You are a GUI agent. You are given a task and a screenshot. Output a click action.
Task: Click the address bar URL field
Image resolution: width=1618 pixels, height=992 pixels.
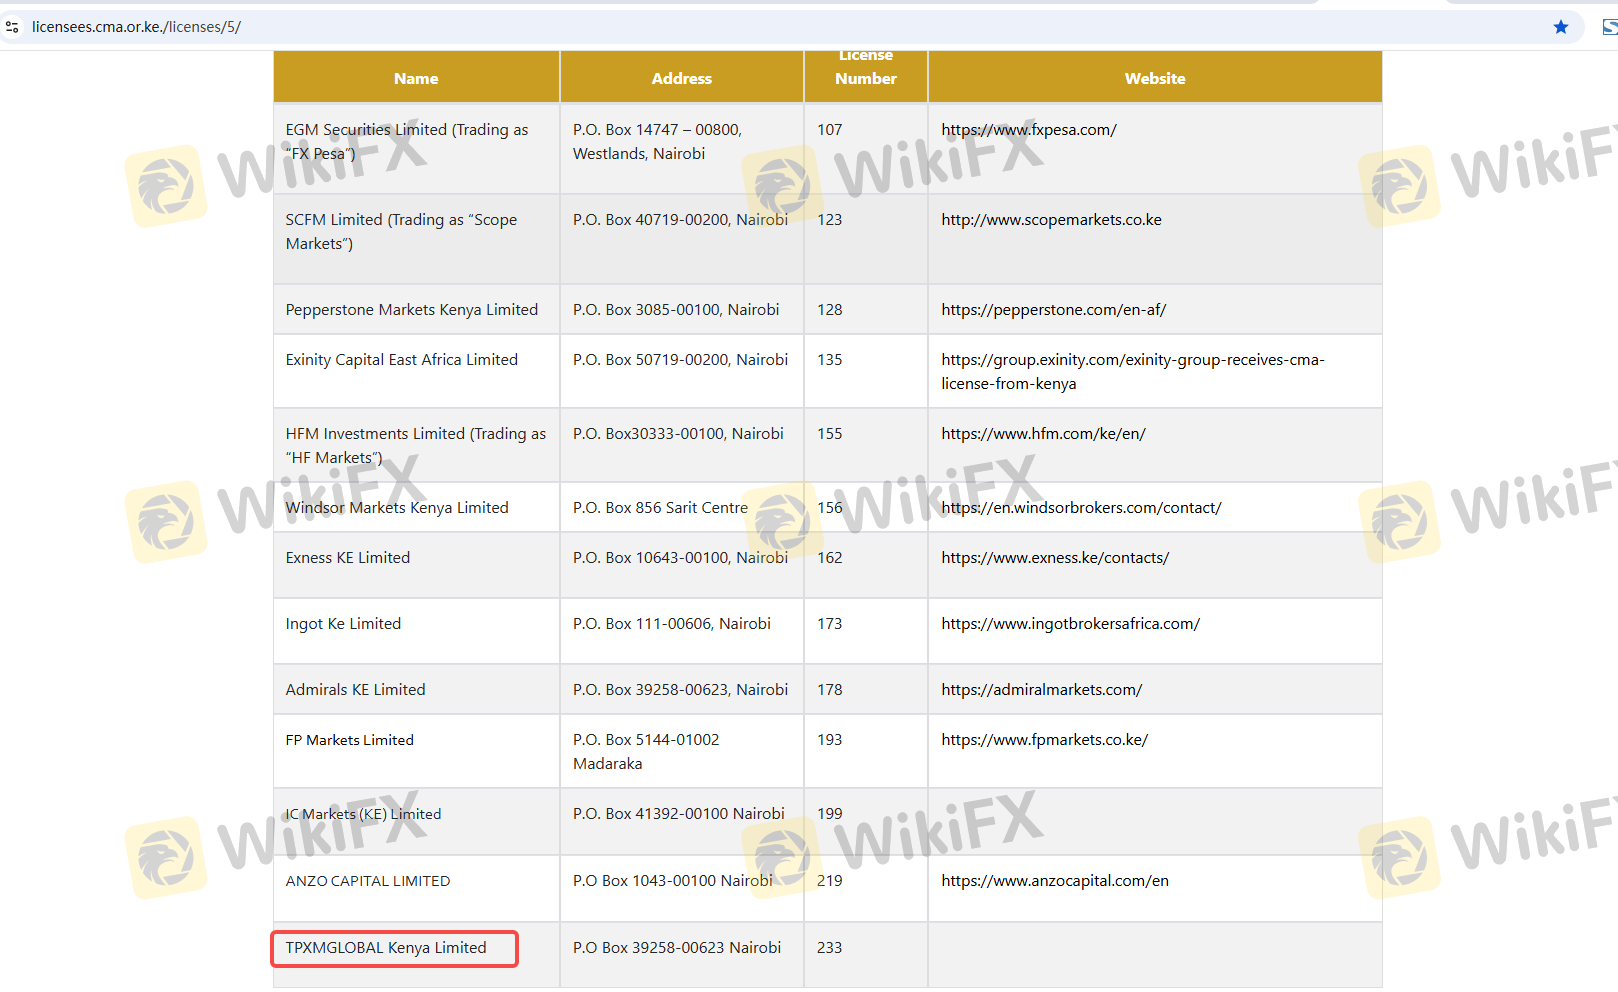coord(790,27)
